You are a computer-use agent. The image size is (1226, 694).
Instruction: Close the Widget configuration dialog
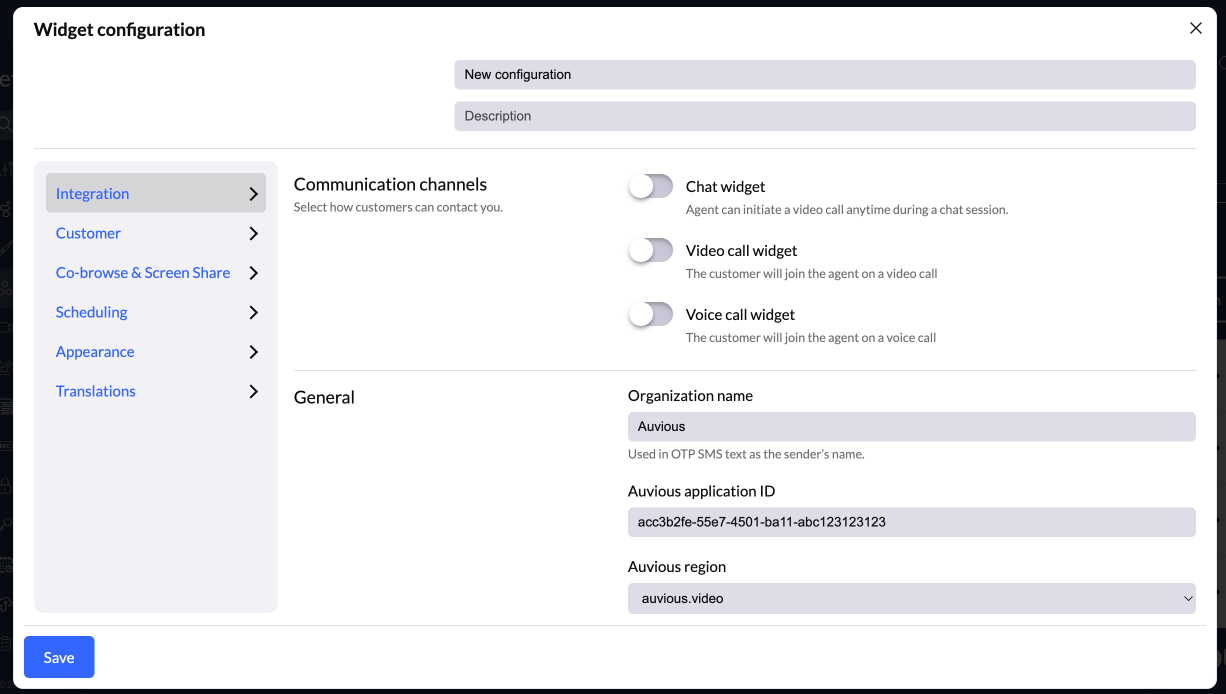1195,28
